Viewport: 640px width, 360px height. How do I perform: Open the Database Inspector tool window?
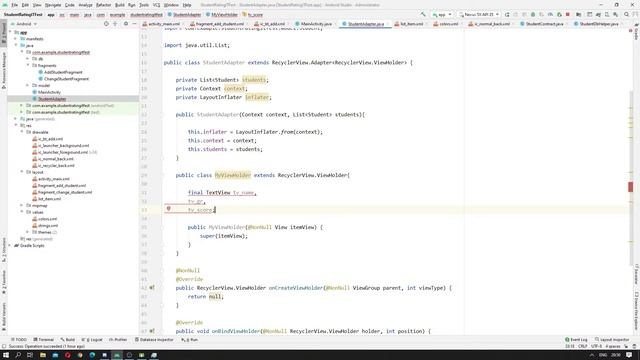coord(154,340)
